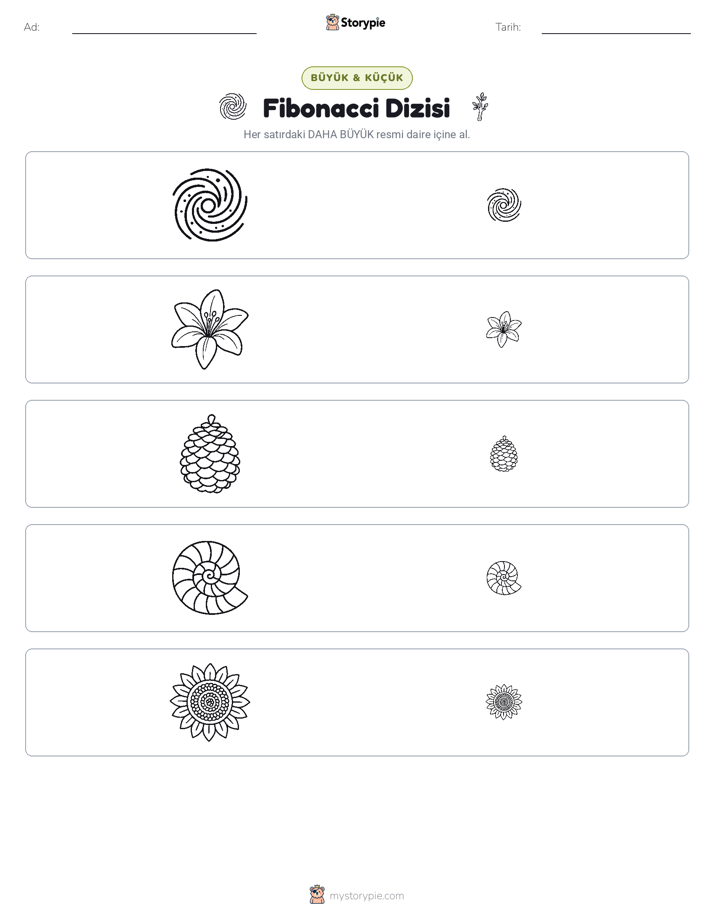The image size is (714, 924).
Task: Circle the large nautilus shell image
Action: [x=210, y=578]
